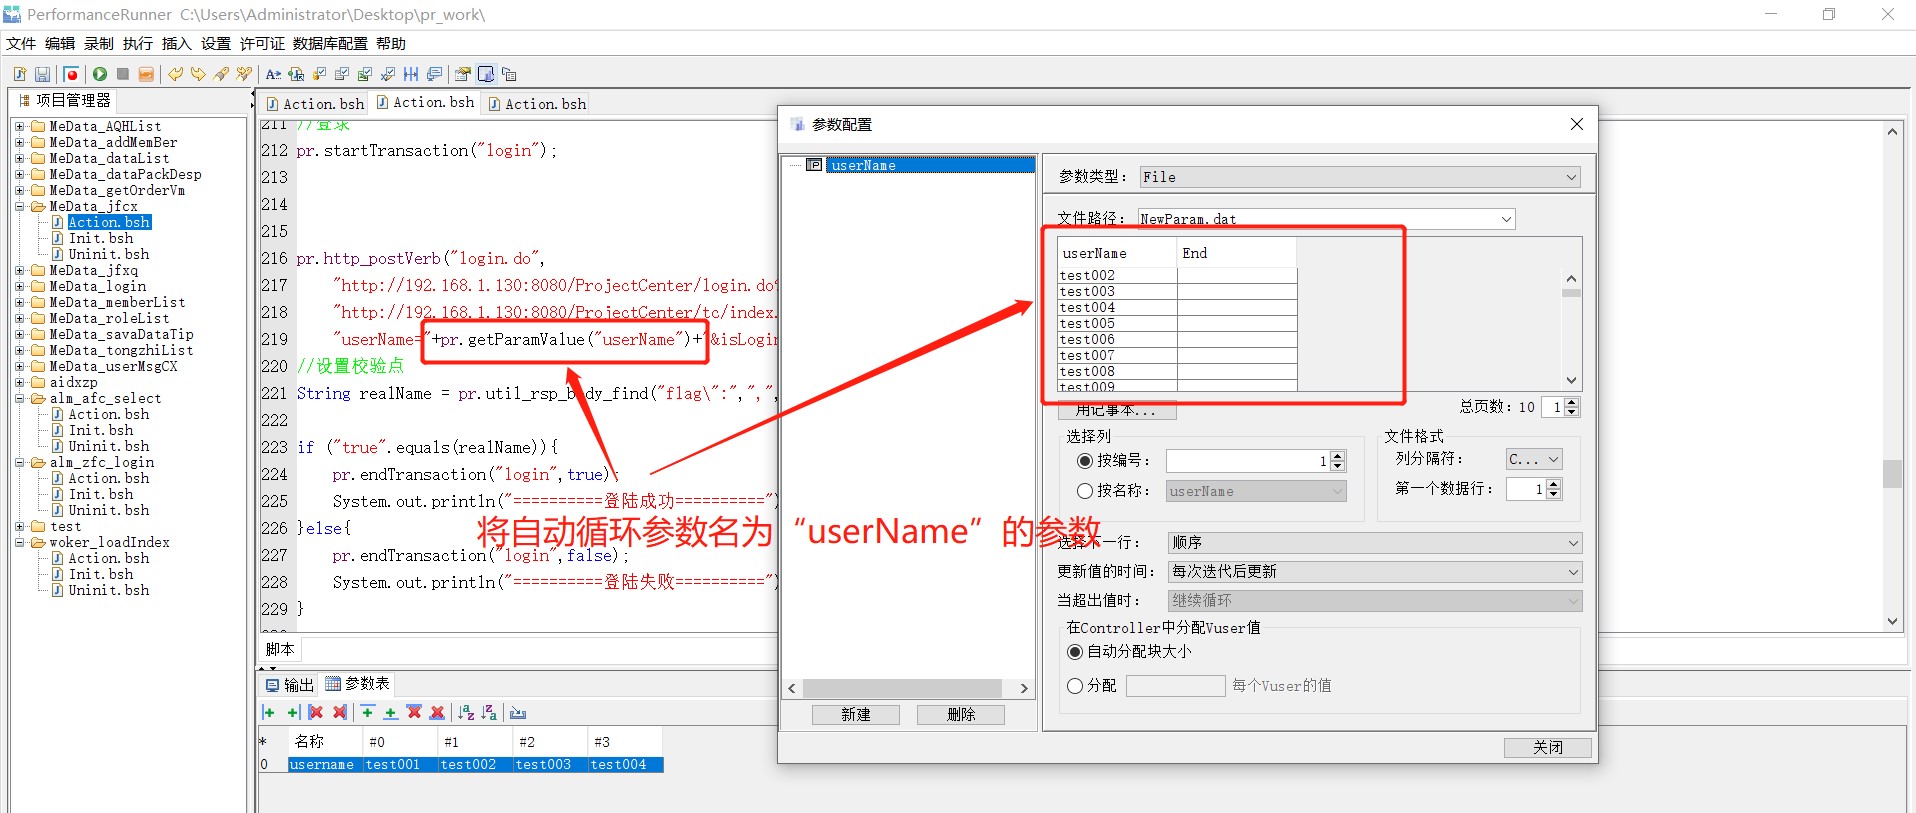The width and height of the screenshot is (1916, 813).
Task: Click the save floppy disk icon
Action: (42, 74)
